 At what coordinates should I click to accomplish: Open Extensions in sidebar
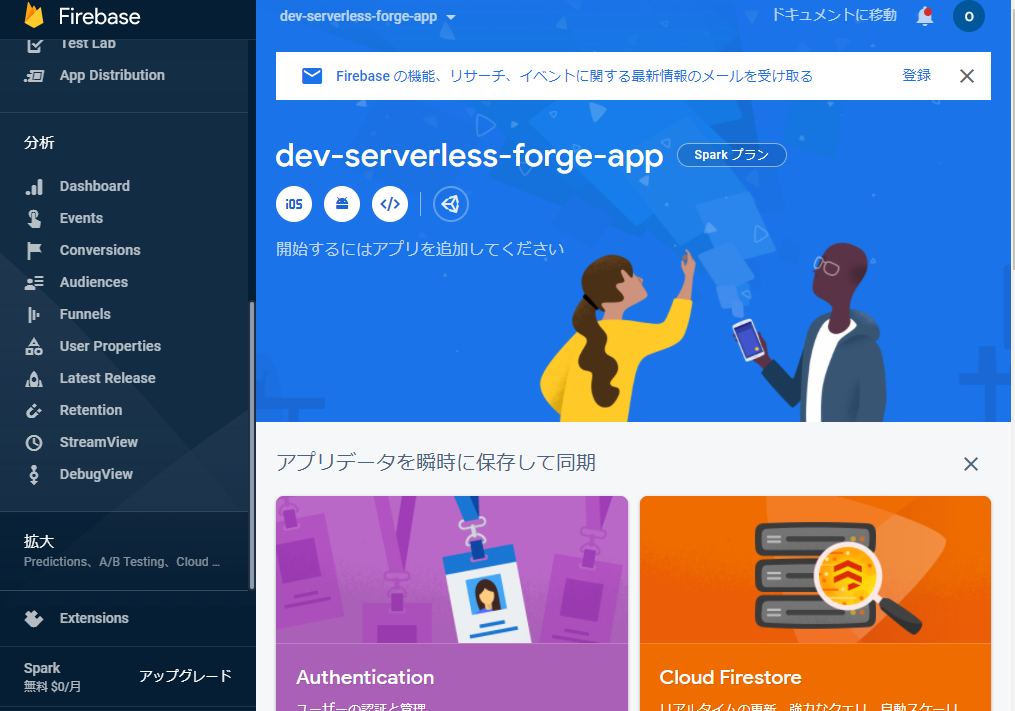tap(94, 618)
